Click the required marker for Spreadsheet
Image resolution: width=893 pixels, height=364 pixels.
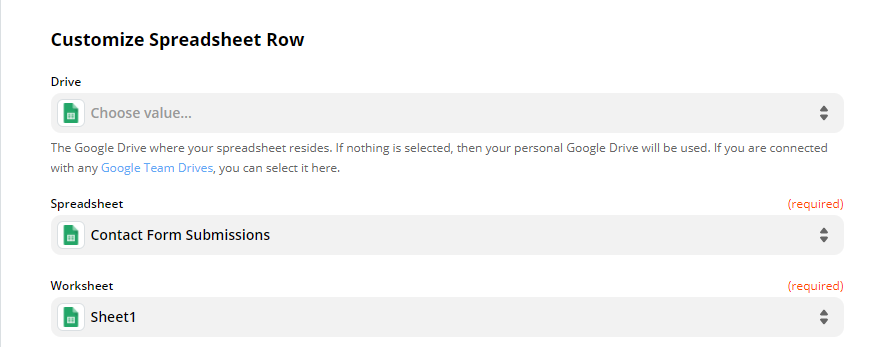tap(816, 203)
